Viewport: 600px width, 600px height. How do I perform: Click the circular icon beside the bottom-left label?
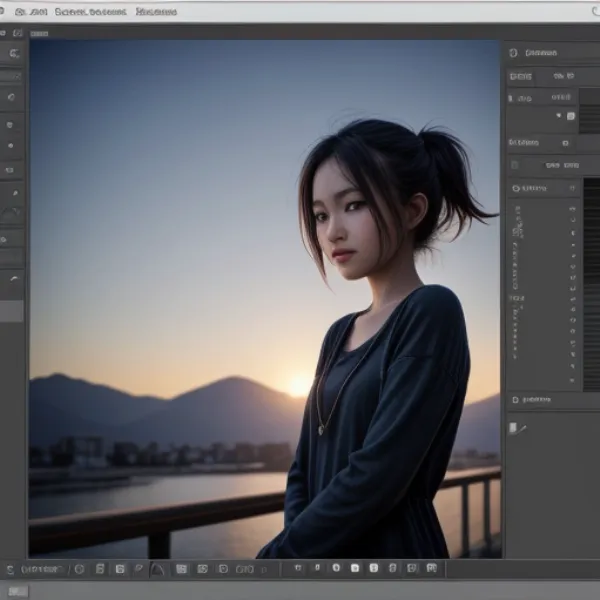[x=79, y=569]
